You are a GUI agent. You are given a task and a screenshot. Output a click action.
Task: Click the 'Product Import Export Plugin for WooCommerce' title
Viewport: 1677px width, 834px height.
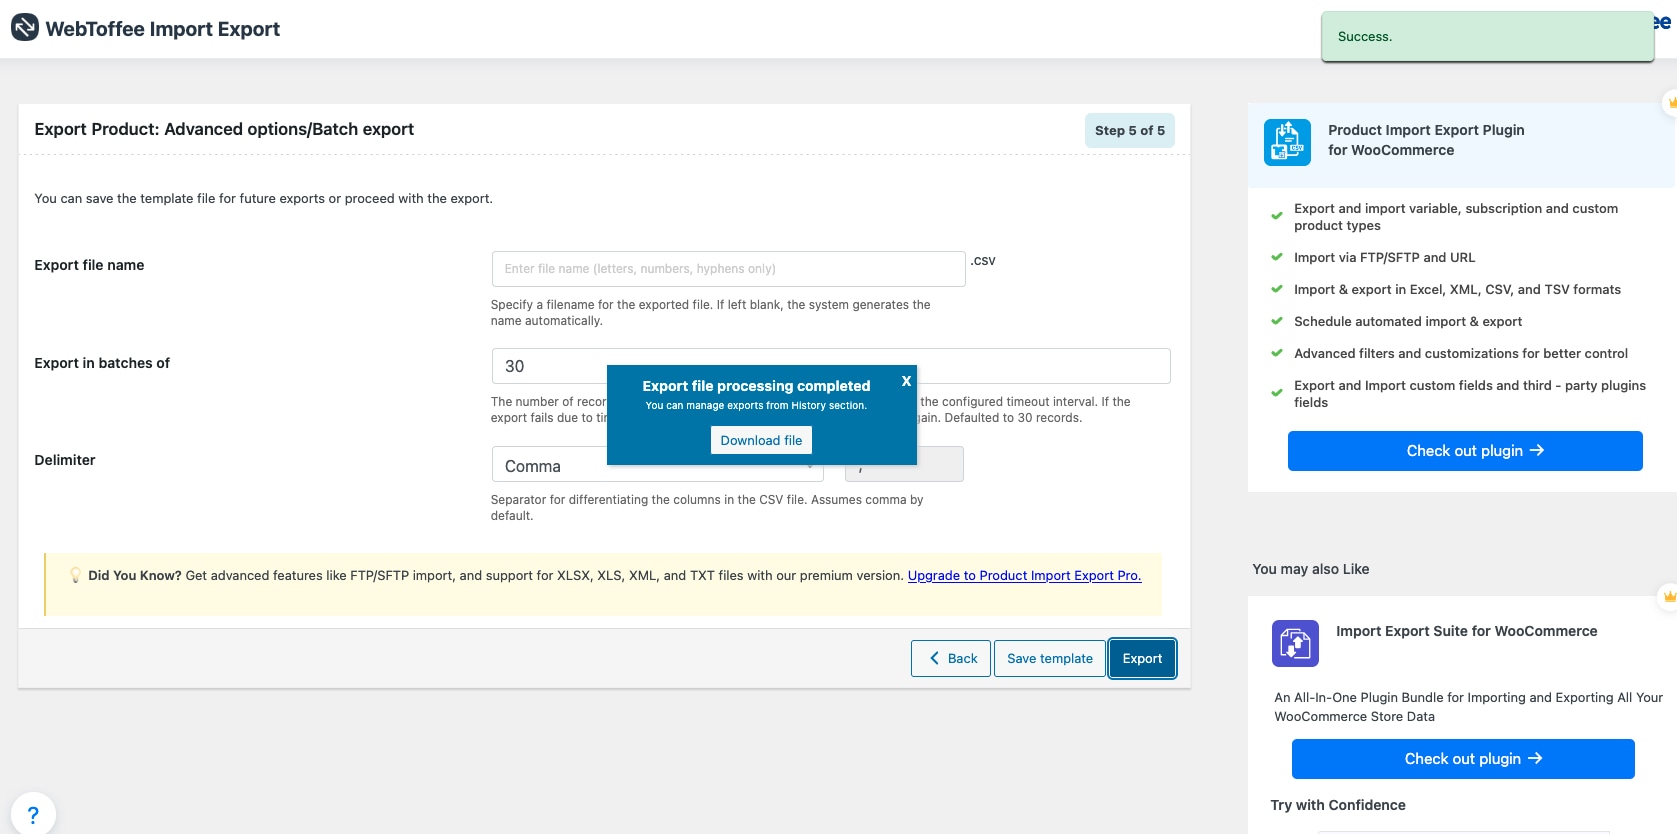pyautogui.click(x=1426, y=140)
